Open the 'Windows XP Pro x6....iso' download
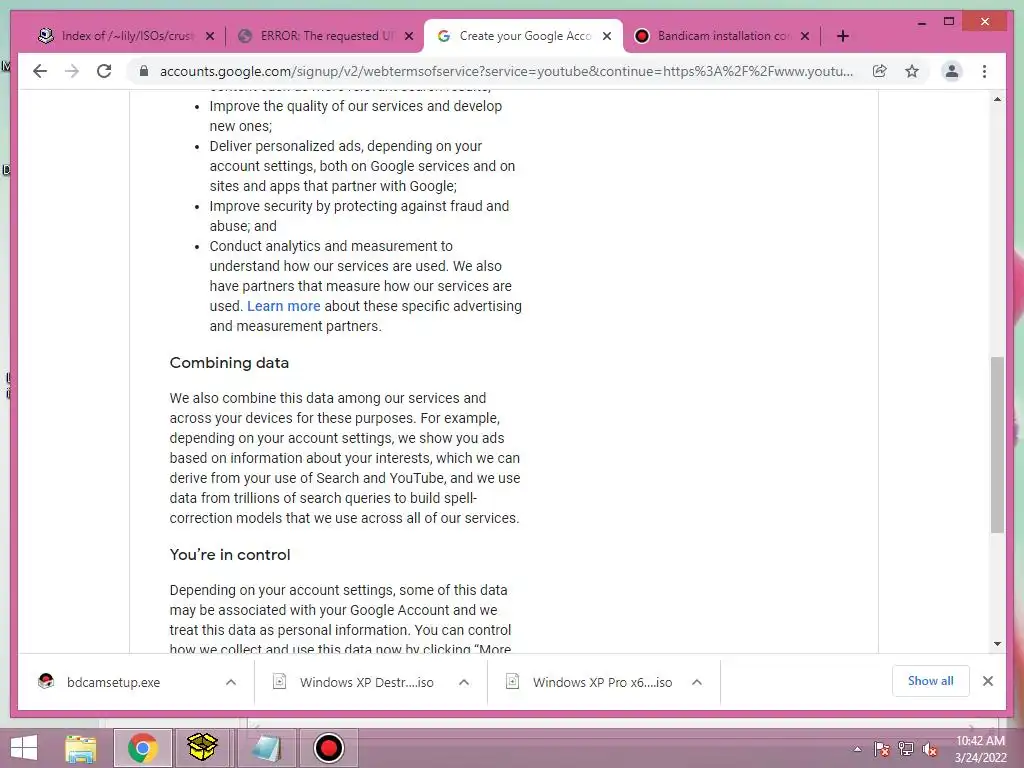 click(602, 682)
